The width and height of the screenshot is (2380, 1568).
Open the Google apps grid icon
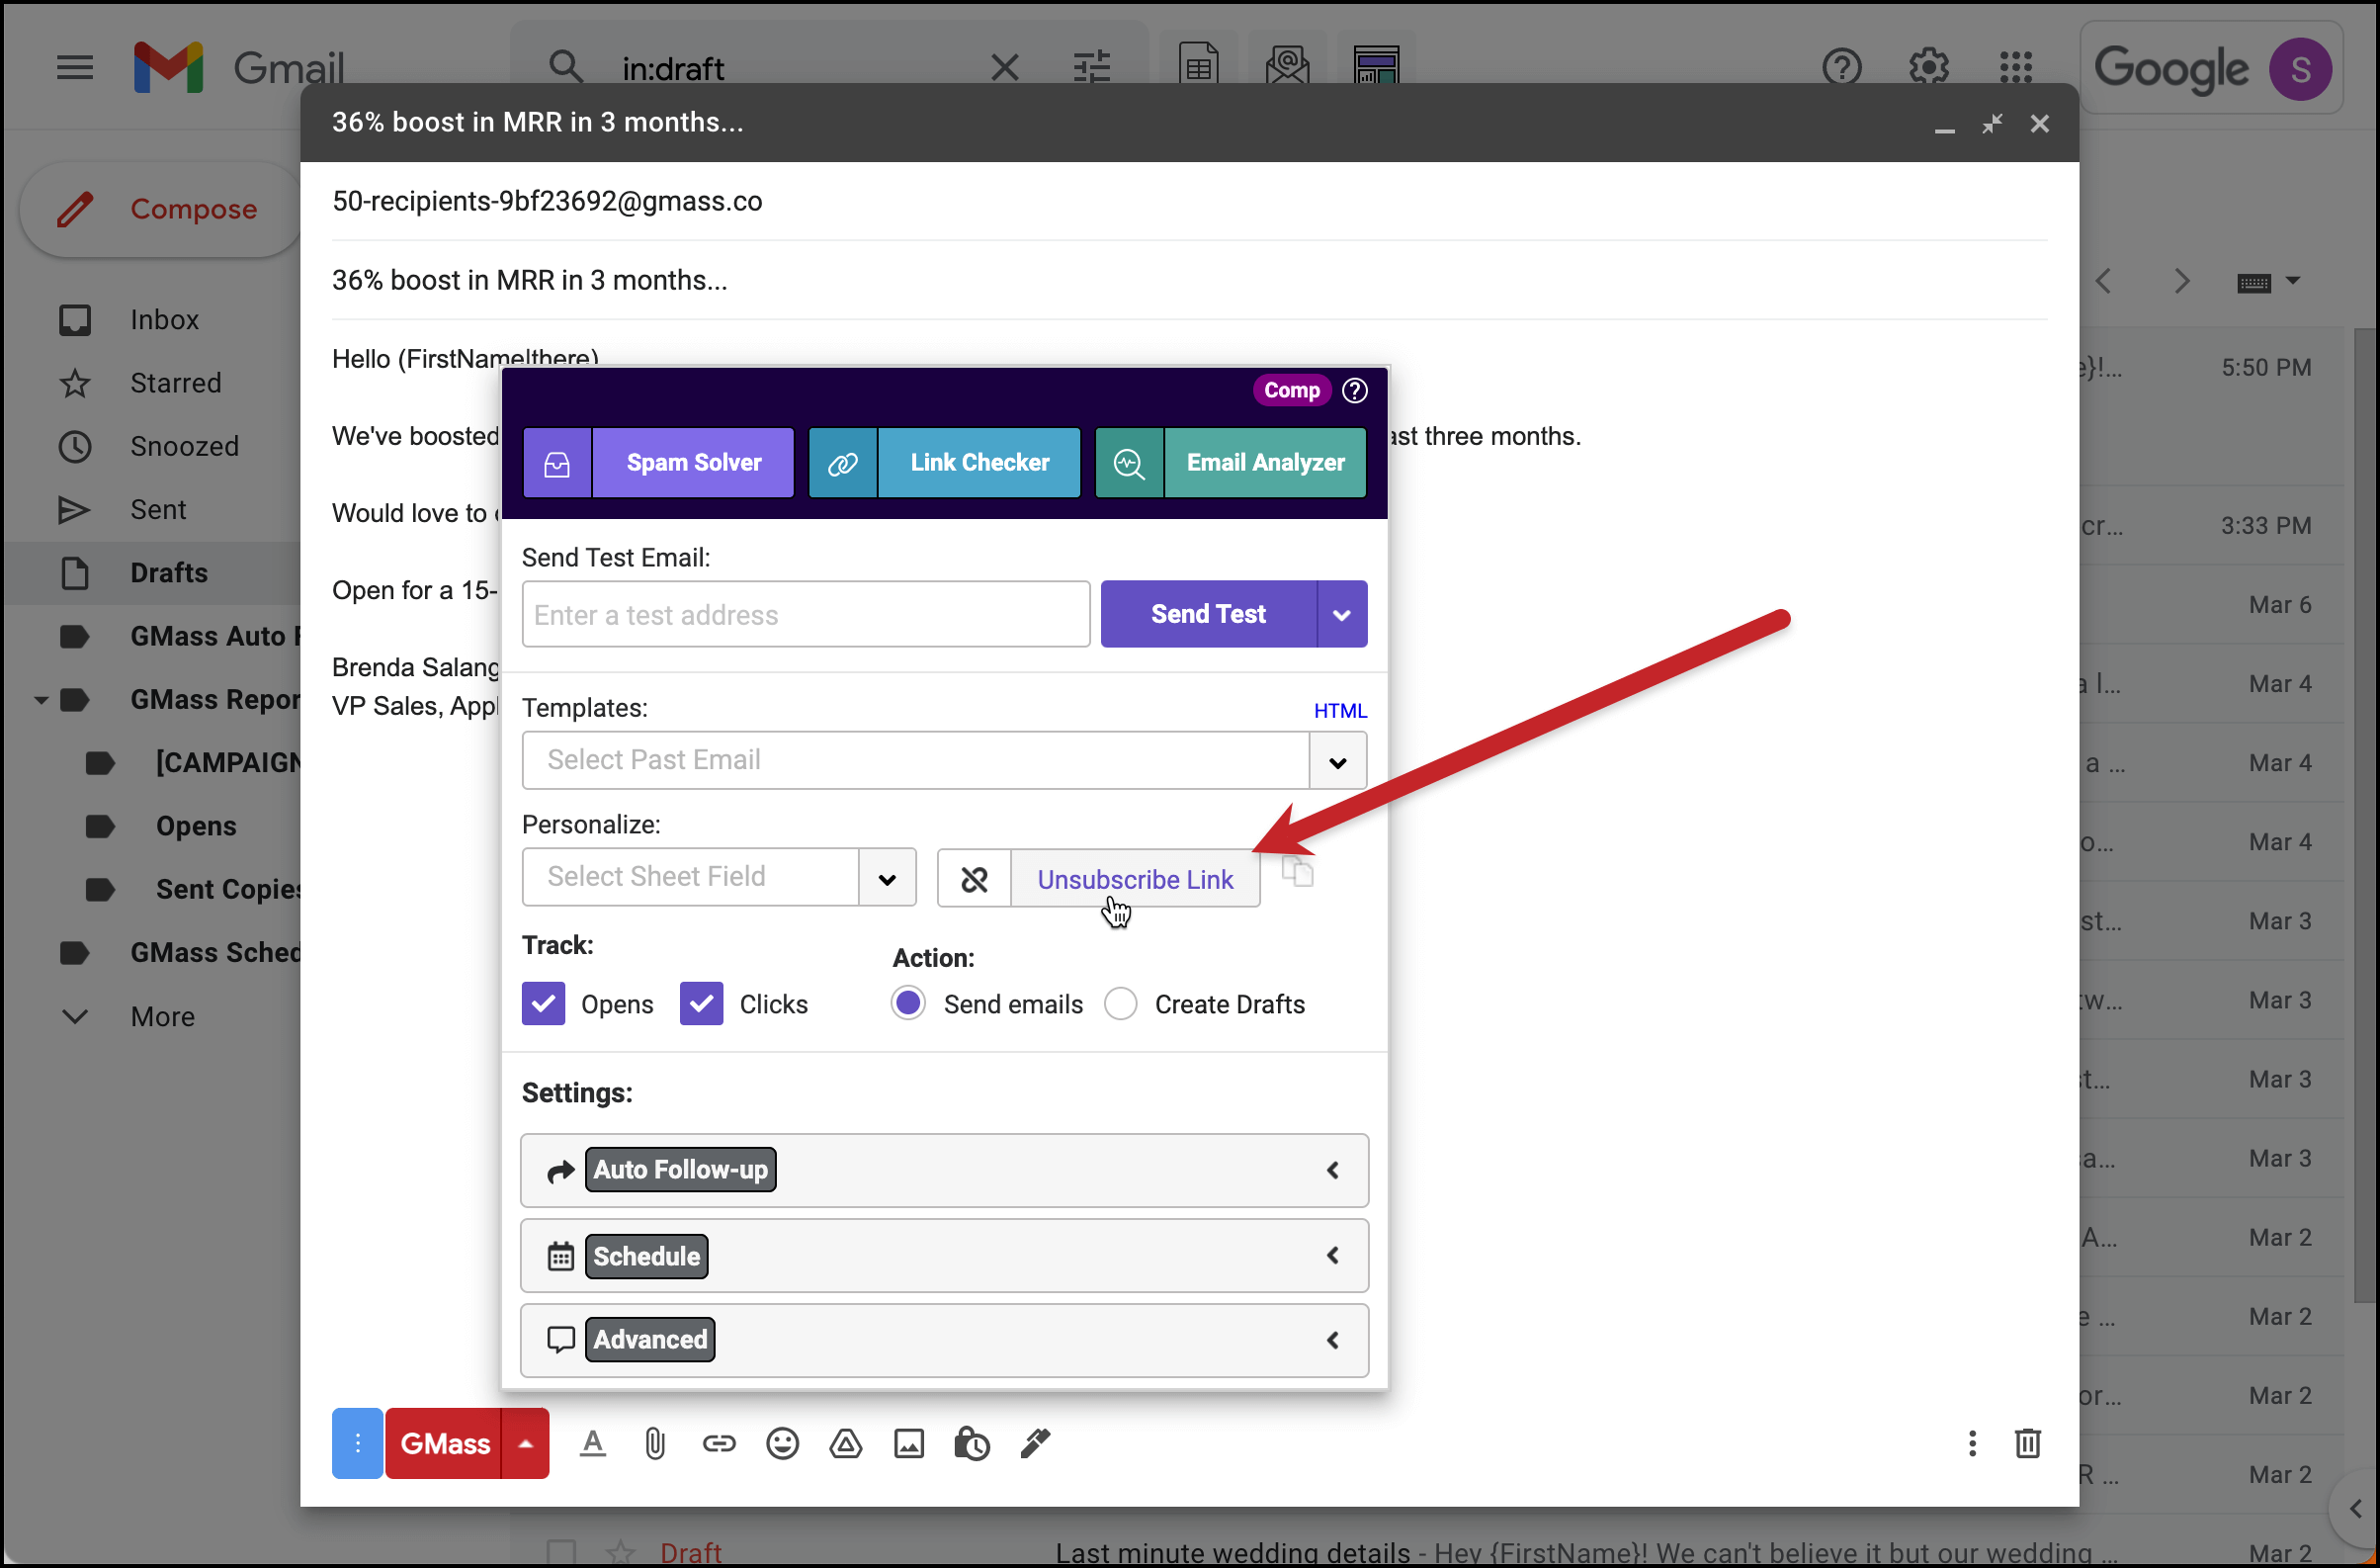2016,68
